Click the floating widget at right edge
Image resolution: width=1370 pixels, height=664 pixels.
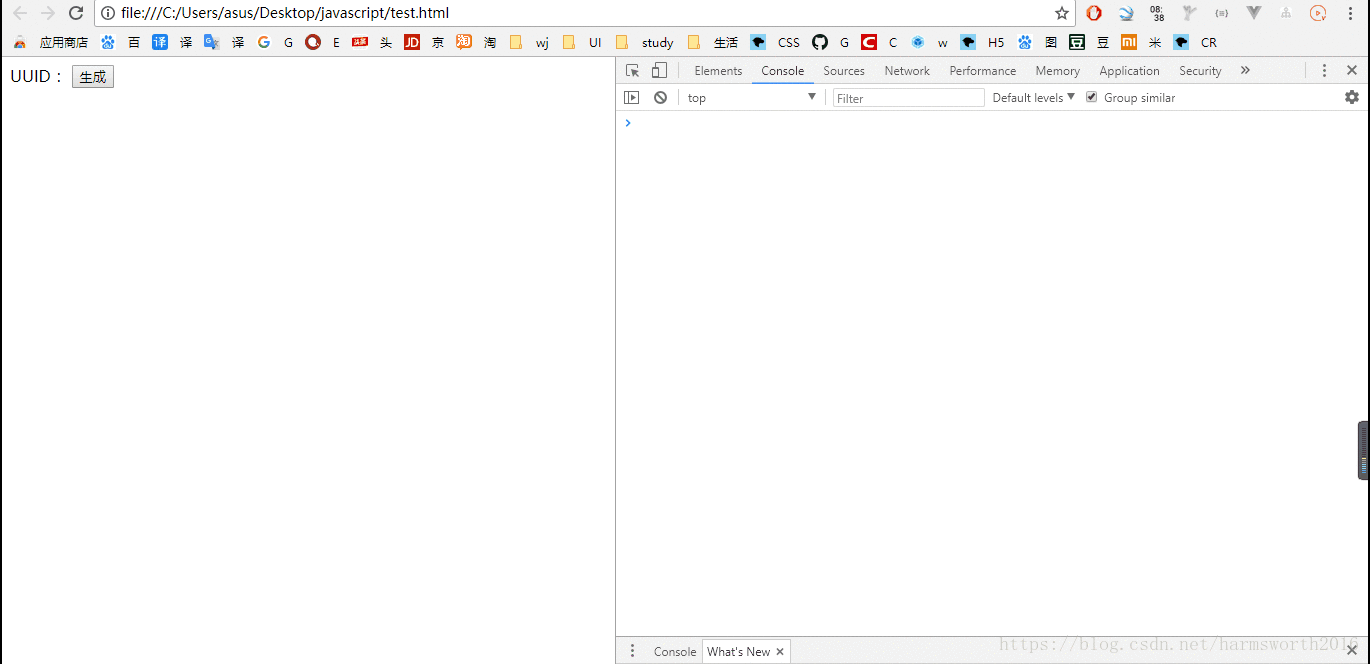click(x=1363, y=450)
